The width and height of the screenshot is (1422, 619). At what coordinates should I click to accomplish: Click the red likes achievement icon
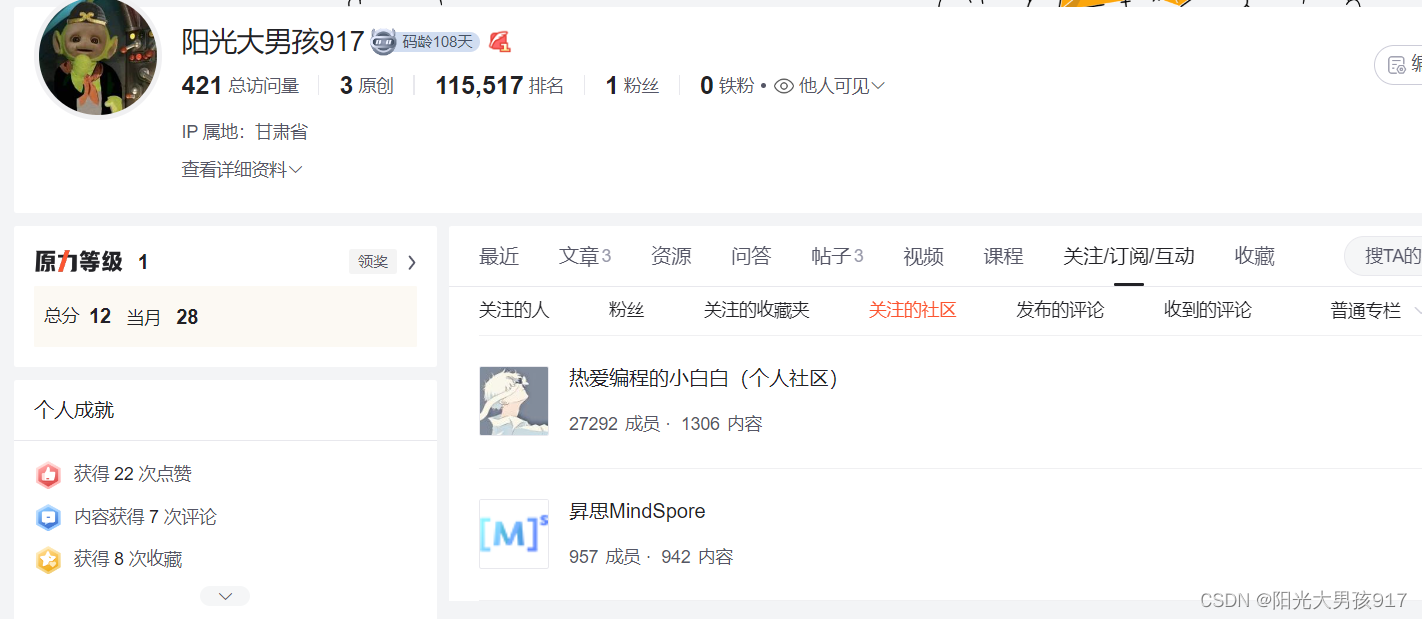tap(48, 474)
